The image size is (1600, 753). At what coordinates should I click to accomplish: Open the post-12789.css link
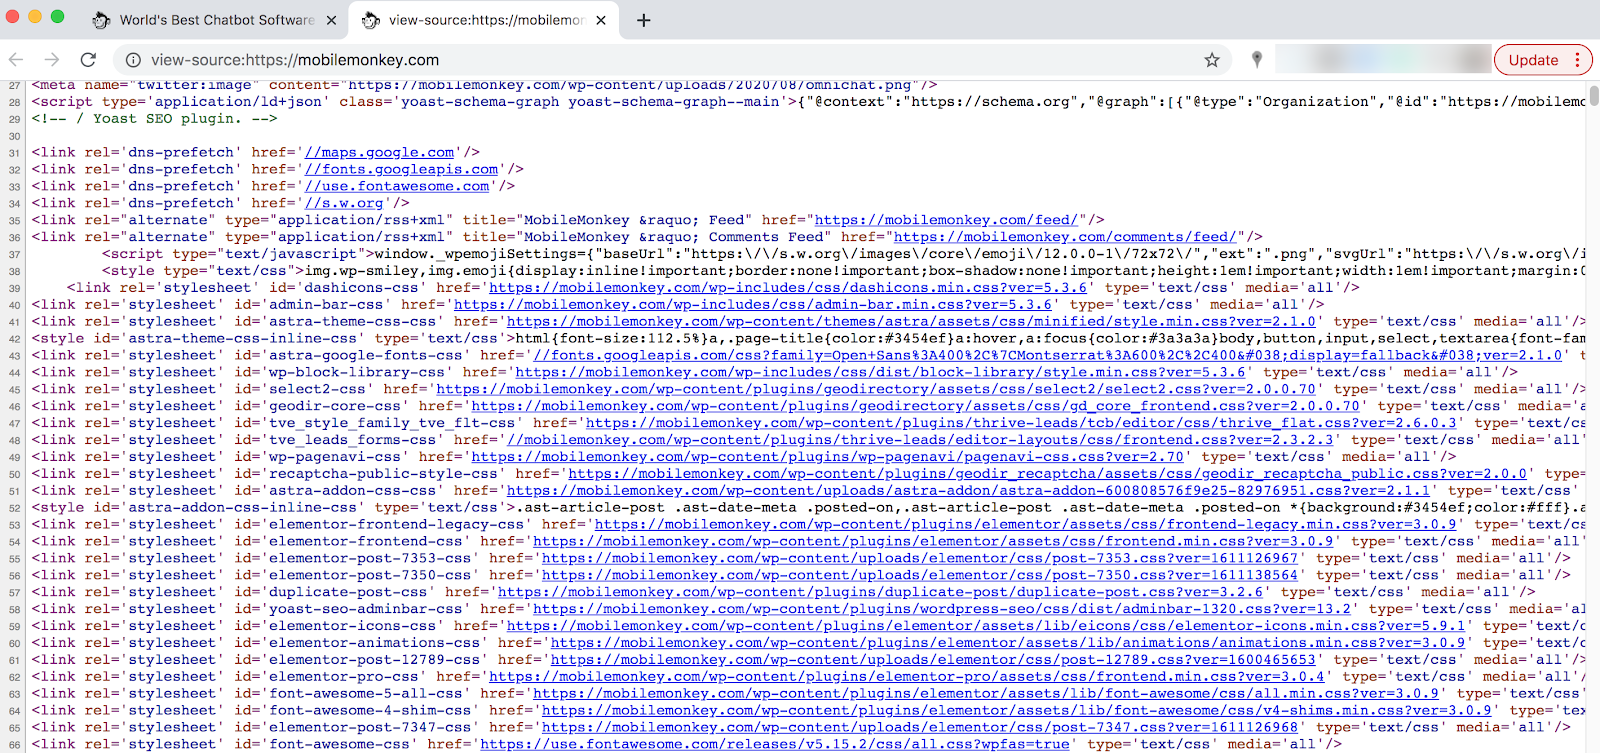point(933,661)
